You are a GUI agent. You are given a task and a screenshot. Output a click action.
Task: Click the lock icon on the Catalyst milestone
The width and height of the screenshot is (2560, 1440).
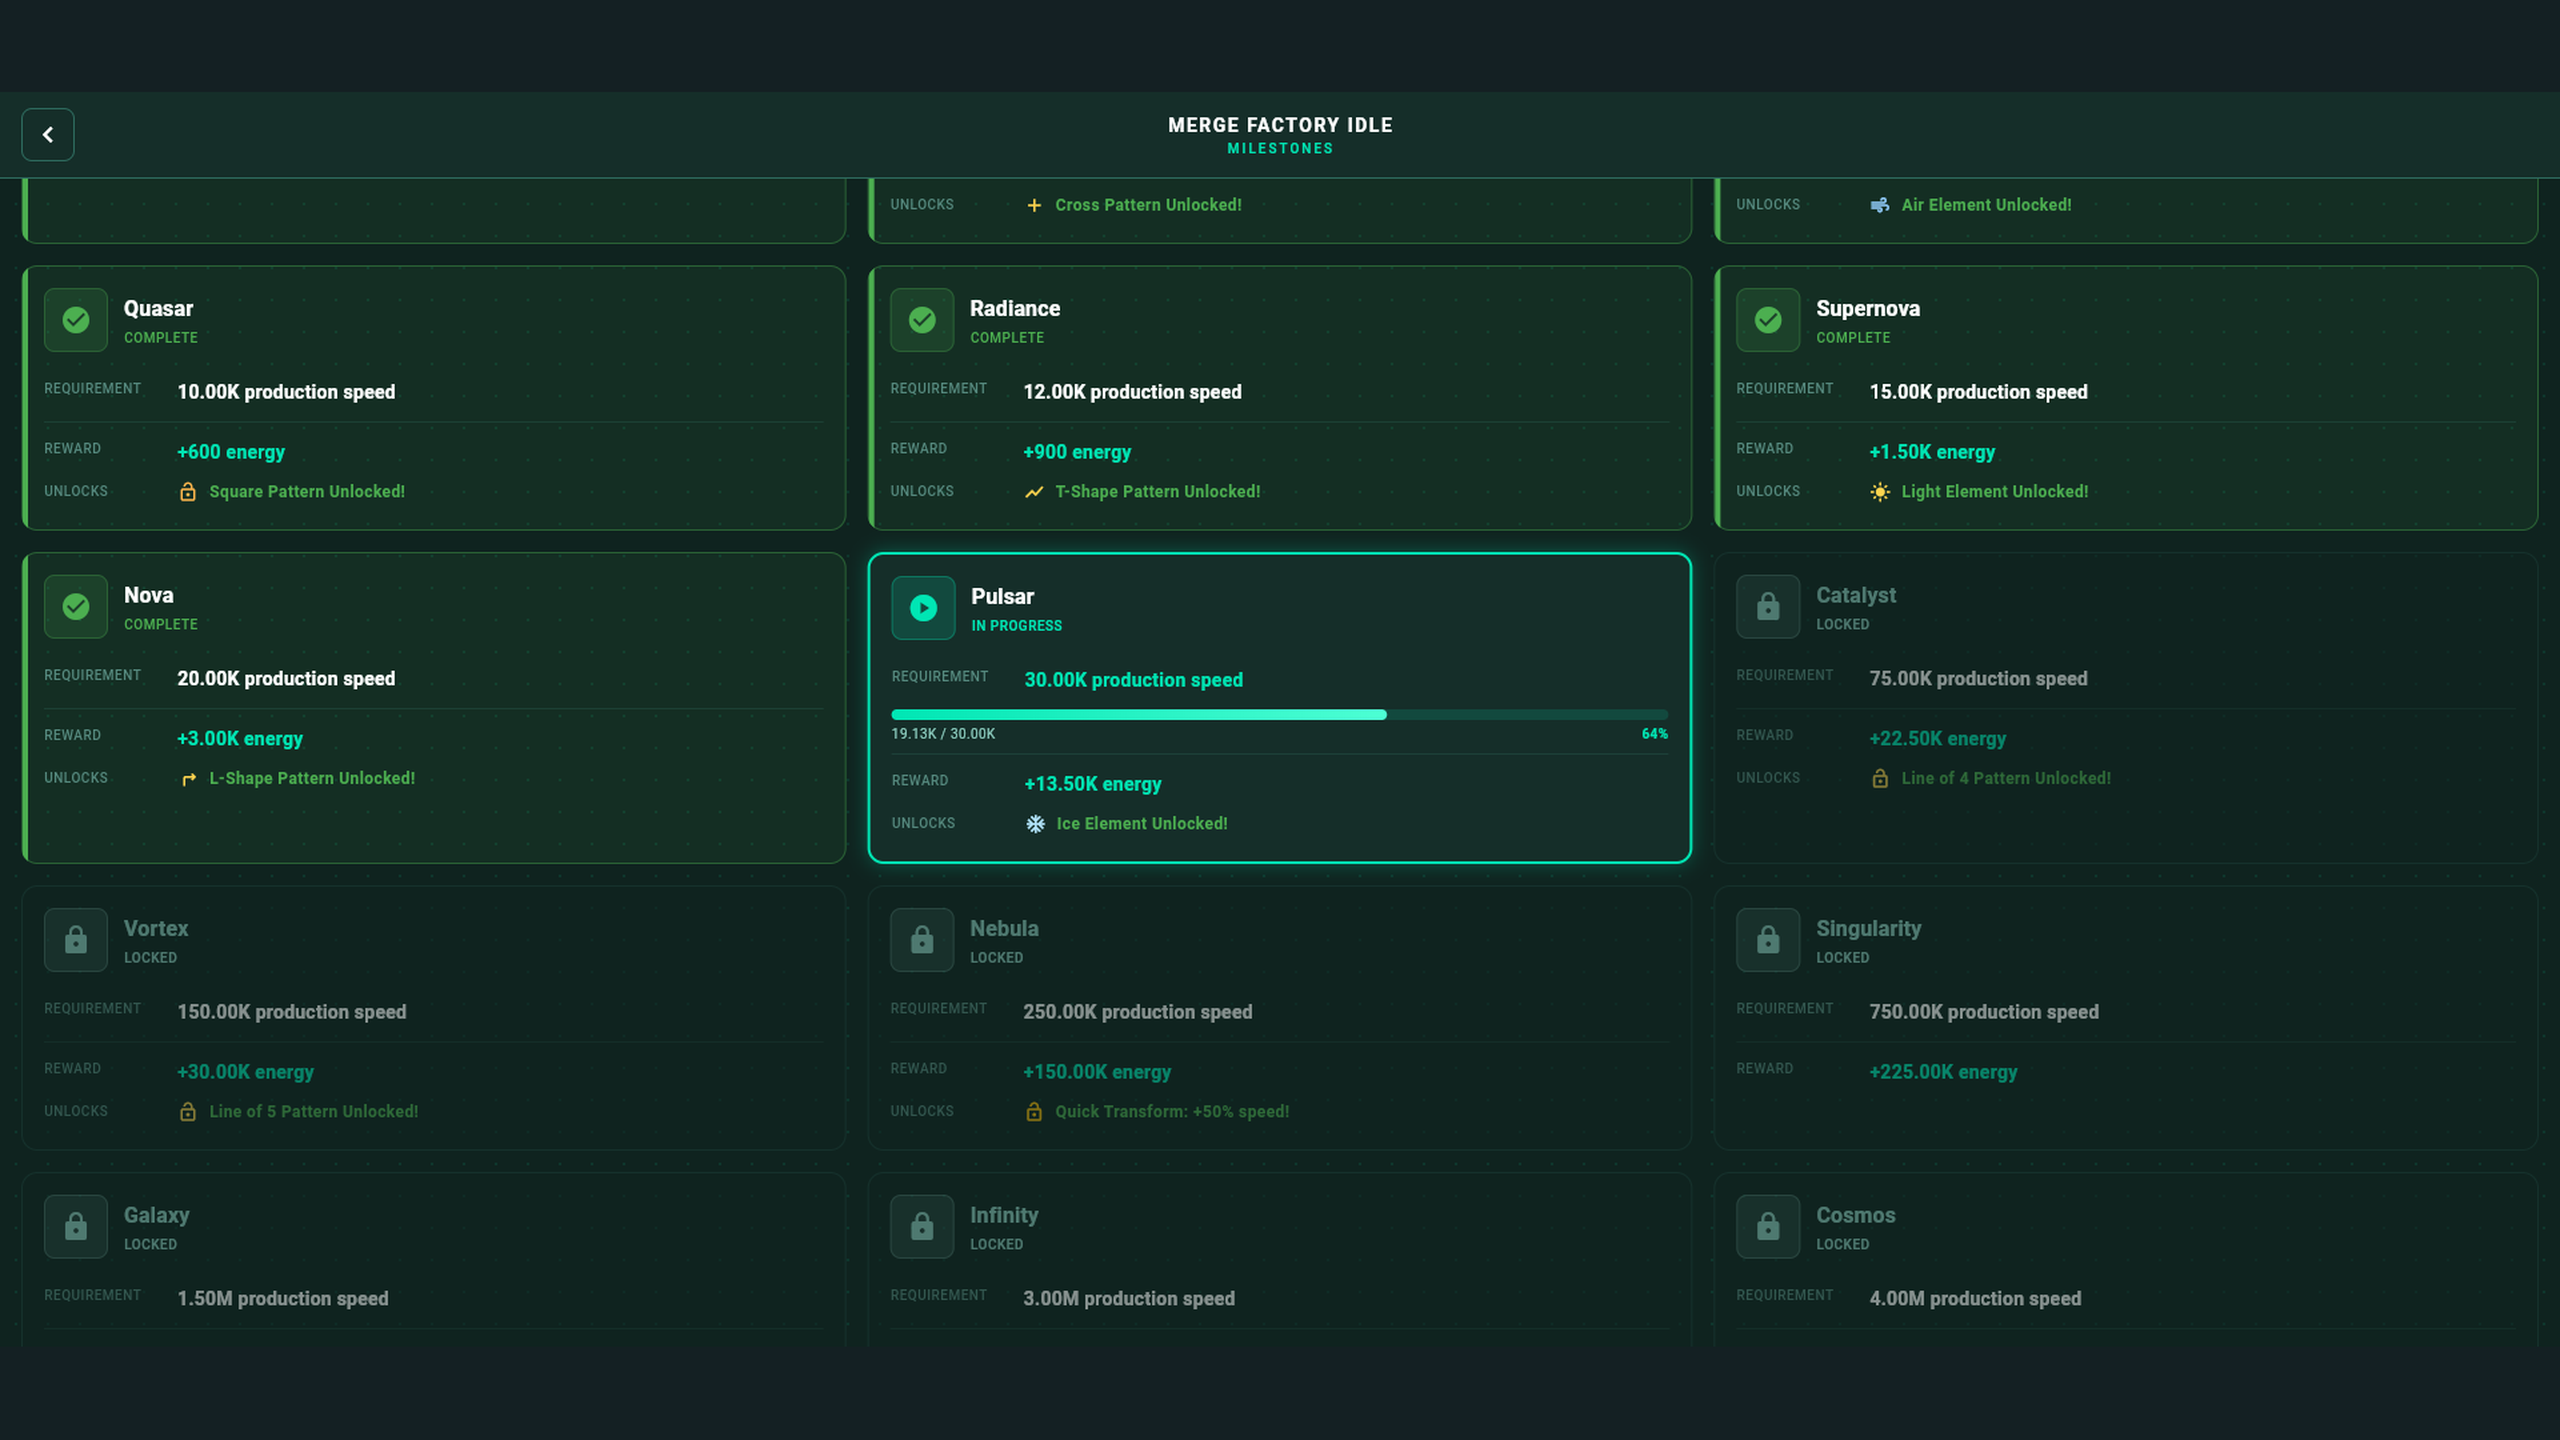(1767, 607)
